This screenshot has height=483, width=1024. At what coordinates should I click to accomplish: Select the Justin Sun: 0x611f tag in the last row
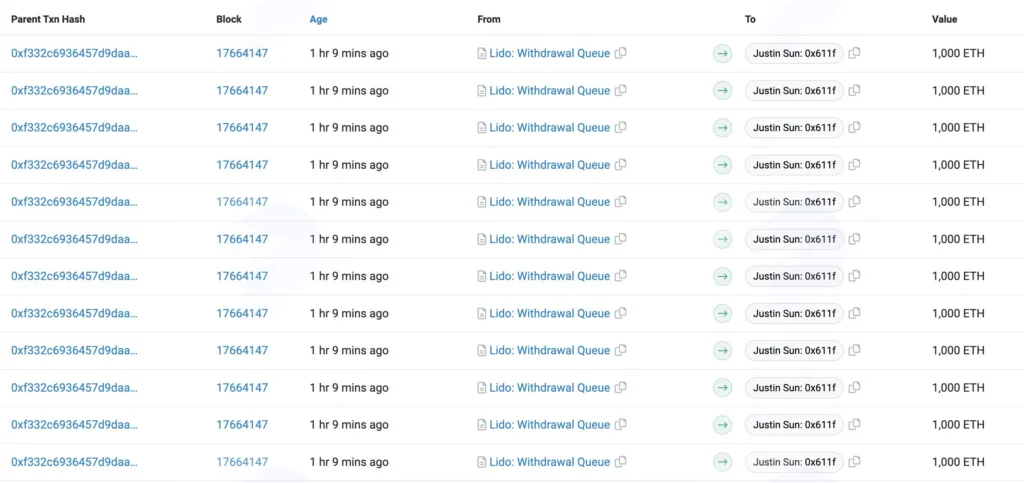point(794,462)
